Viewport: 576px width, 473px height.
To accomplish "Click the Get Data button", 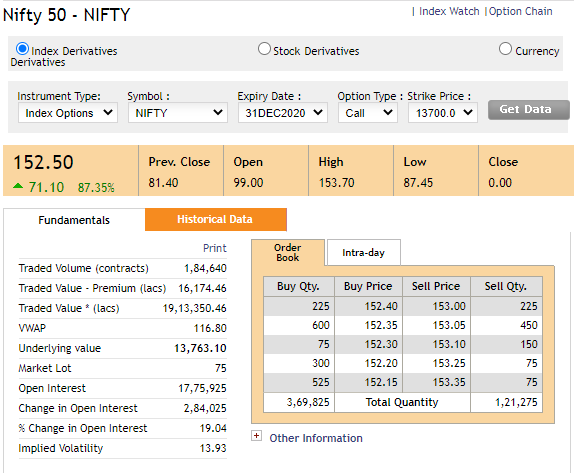I will (529, 110).
